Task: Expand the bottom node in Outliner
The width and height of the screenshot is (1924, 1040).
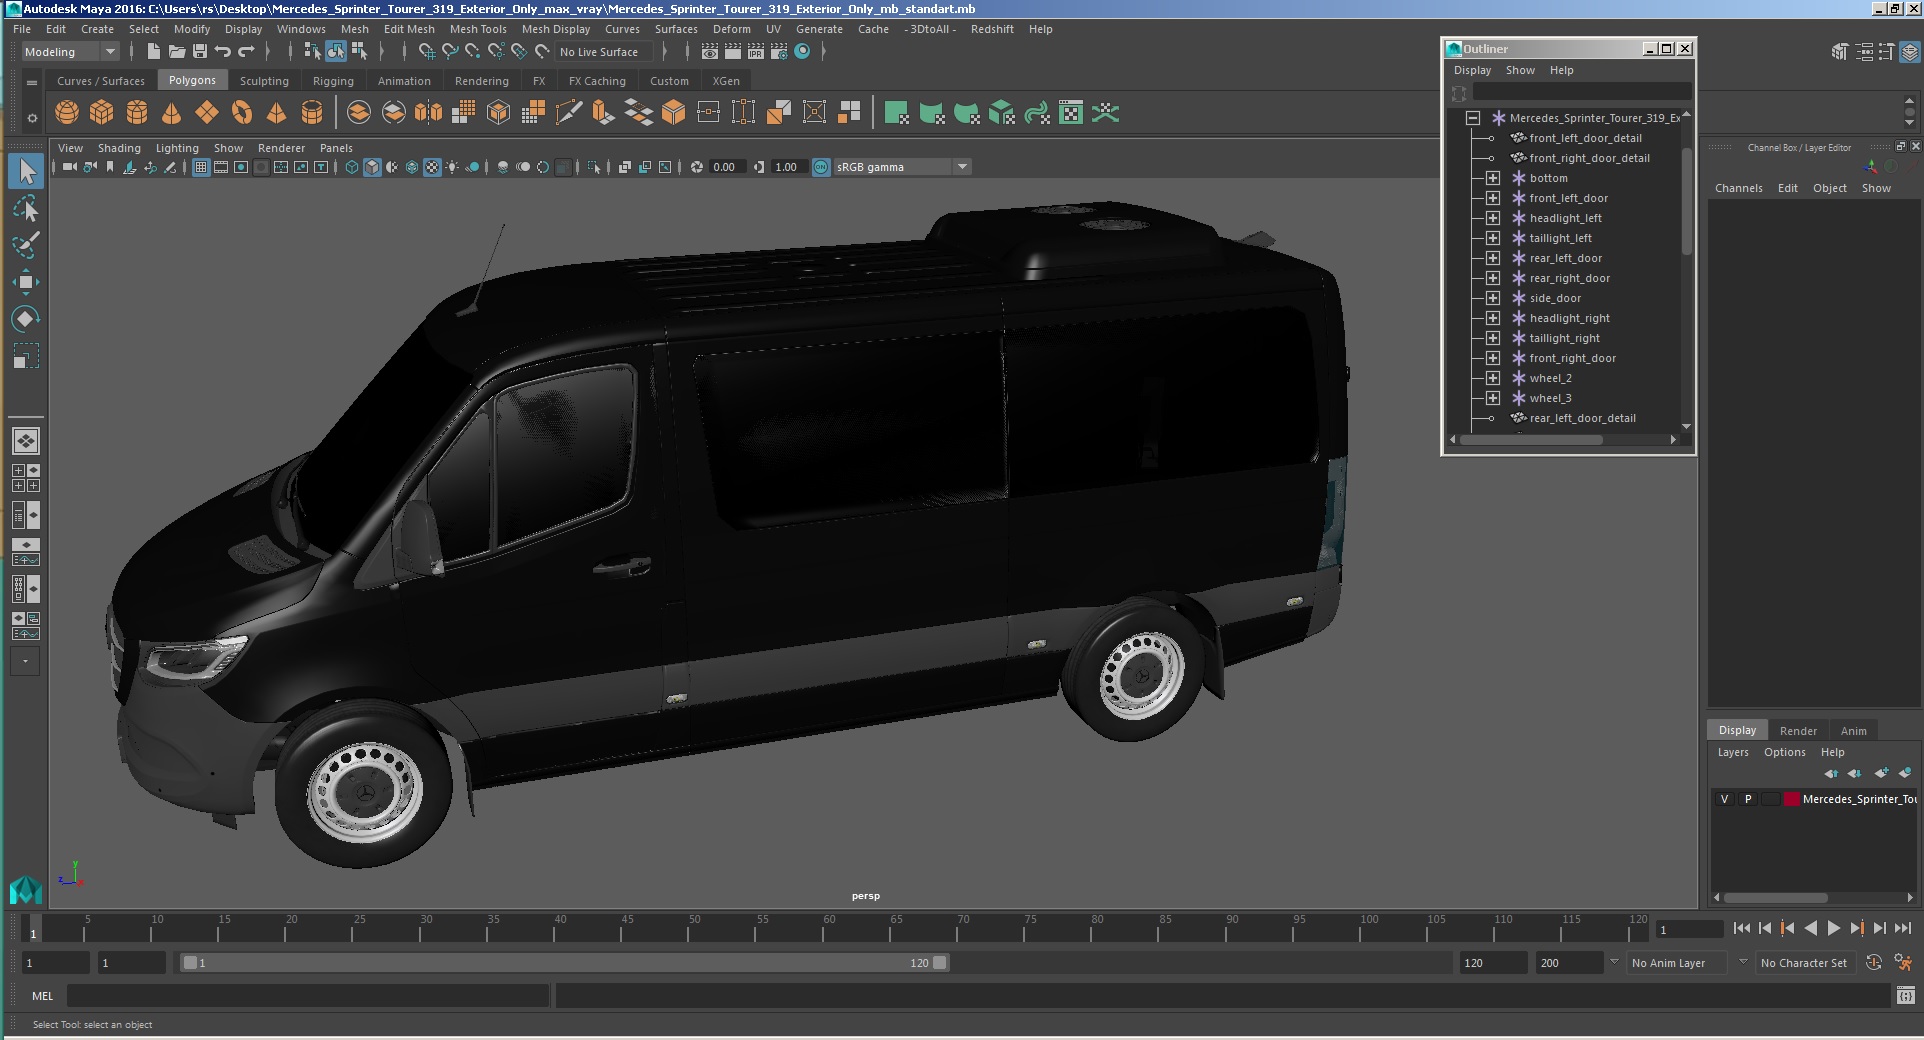Action: point(1493,178)
